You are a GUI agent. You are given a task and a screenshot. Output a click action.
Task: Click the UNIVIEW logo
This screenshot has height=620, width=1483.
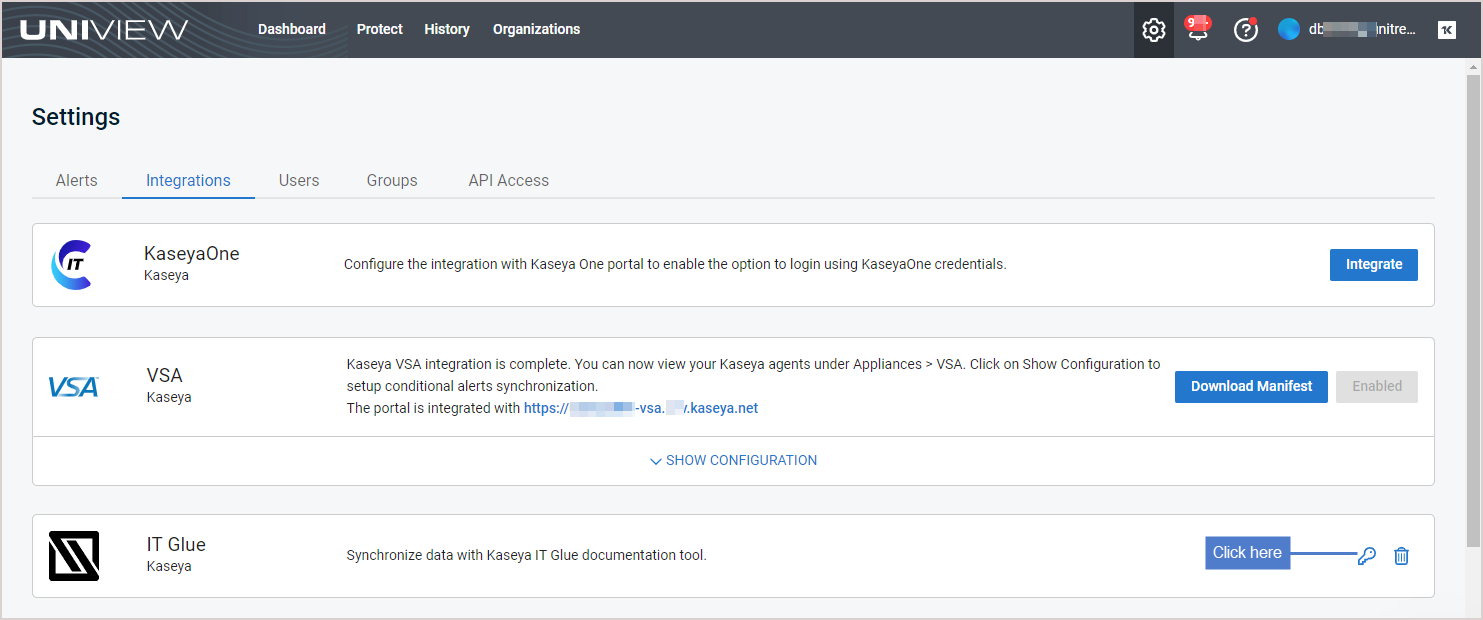pyautogui.click(x=104, y=29)
